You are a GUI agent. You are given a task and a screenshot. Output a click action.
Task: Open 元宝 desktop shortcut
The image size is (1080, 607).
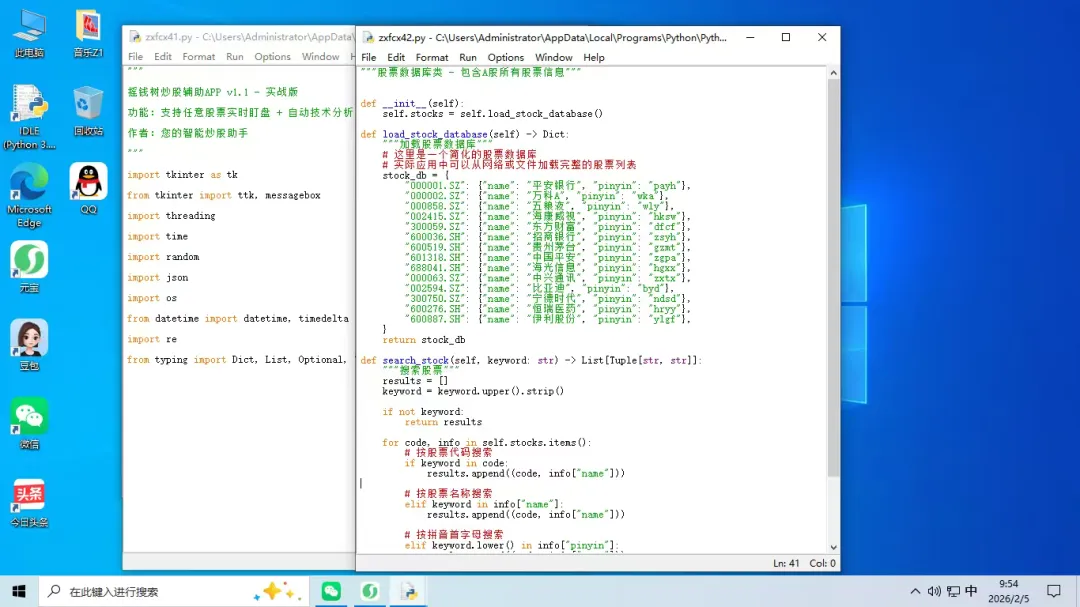click(x=29, y=267)
